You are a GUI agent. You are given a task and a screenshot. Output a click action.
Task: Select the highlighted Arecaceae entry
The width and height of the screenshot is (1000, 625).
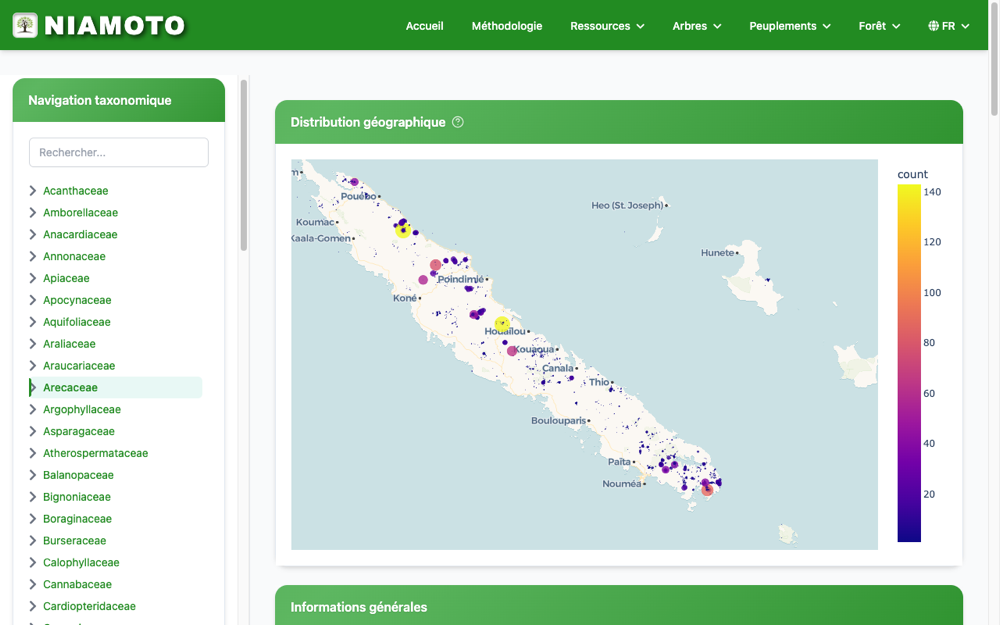point(70,387)
